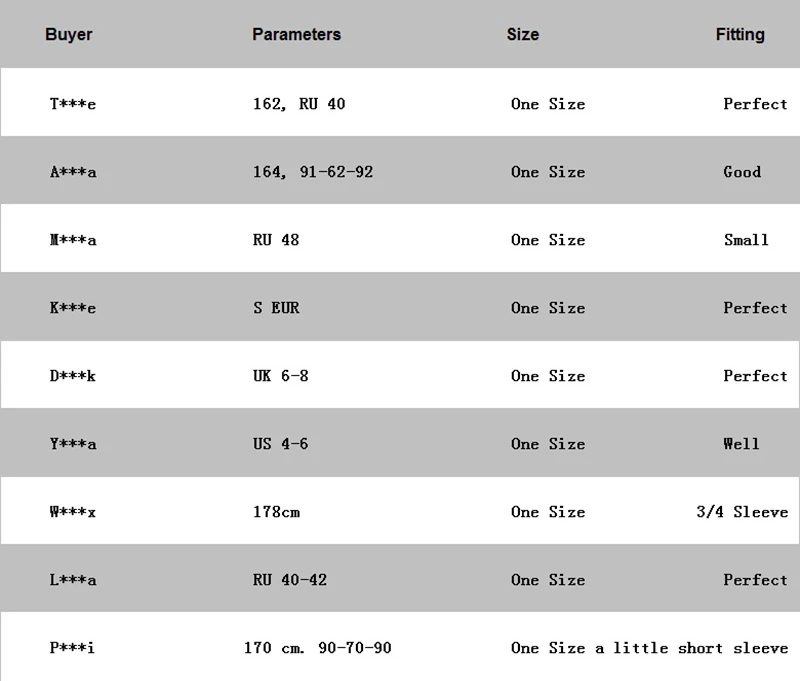Select buyer P***i in last row
Screen dimensions: 800x681
(72, 648)
